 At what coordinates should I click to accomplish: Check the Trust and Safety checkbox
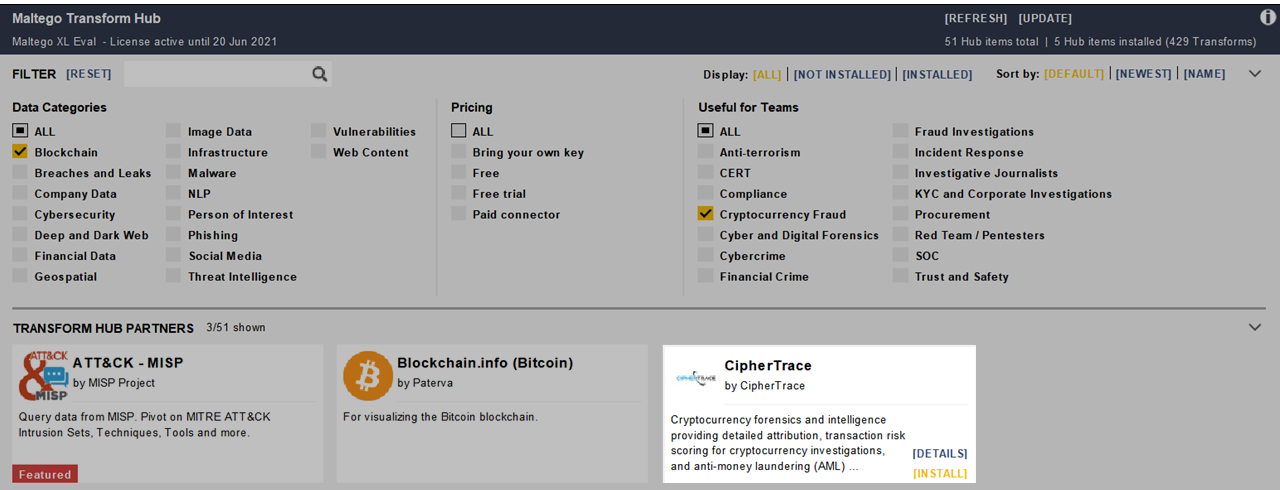901,277
